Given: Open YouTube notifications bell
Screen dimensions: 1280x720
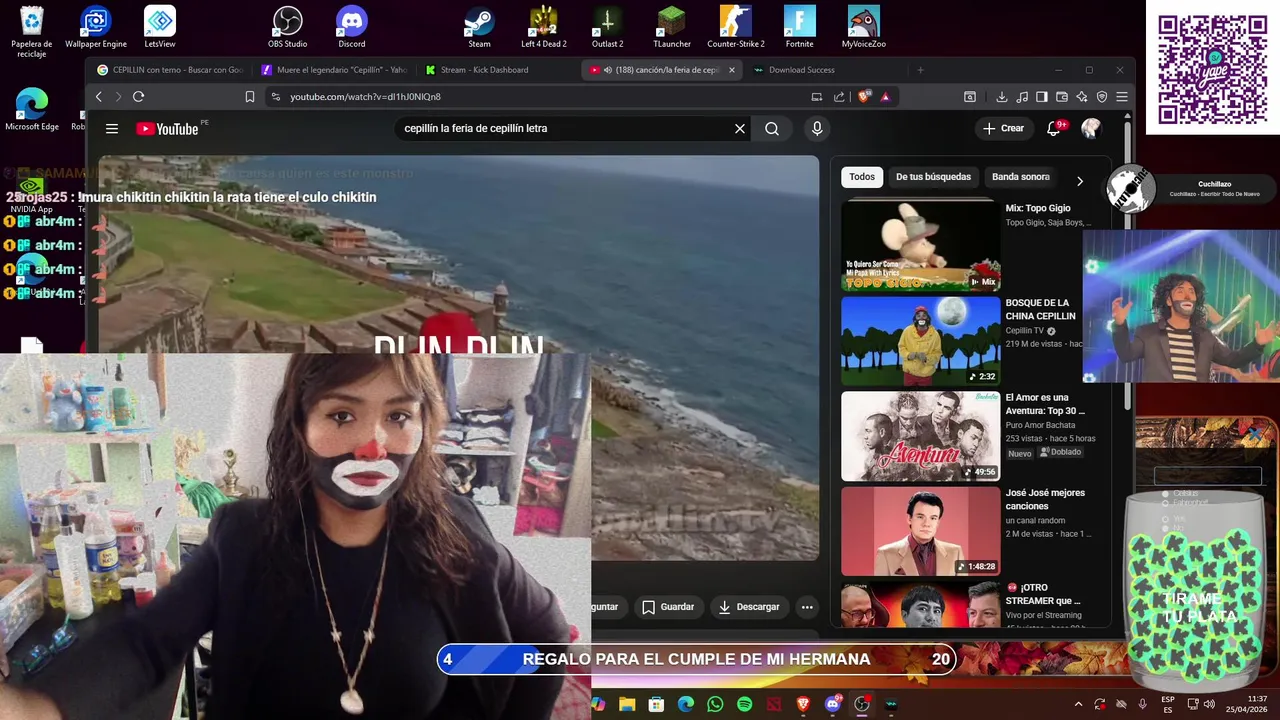Looking at the screenshot, I should coord(1053,128).
